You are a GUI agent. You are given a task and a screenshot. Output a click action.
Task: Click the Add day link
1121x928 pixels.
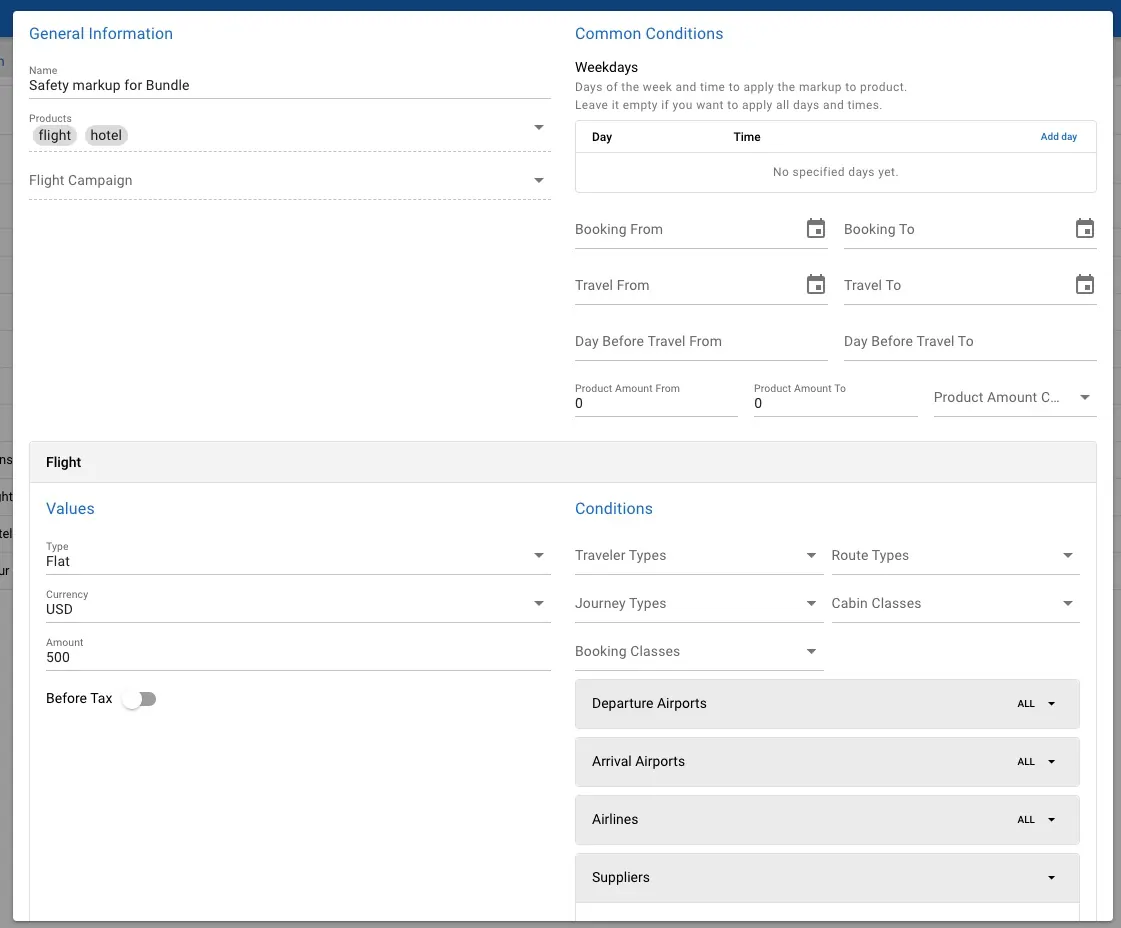pyautogui.click(x=1058, y=137)
